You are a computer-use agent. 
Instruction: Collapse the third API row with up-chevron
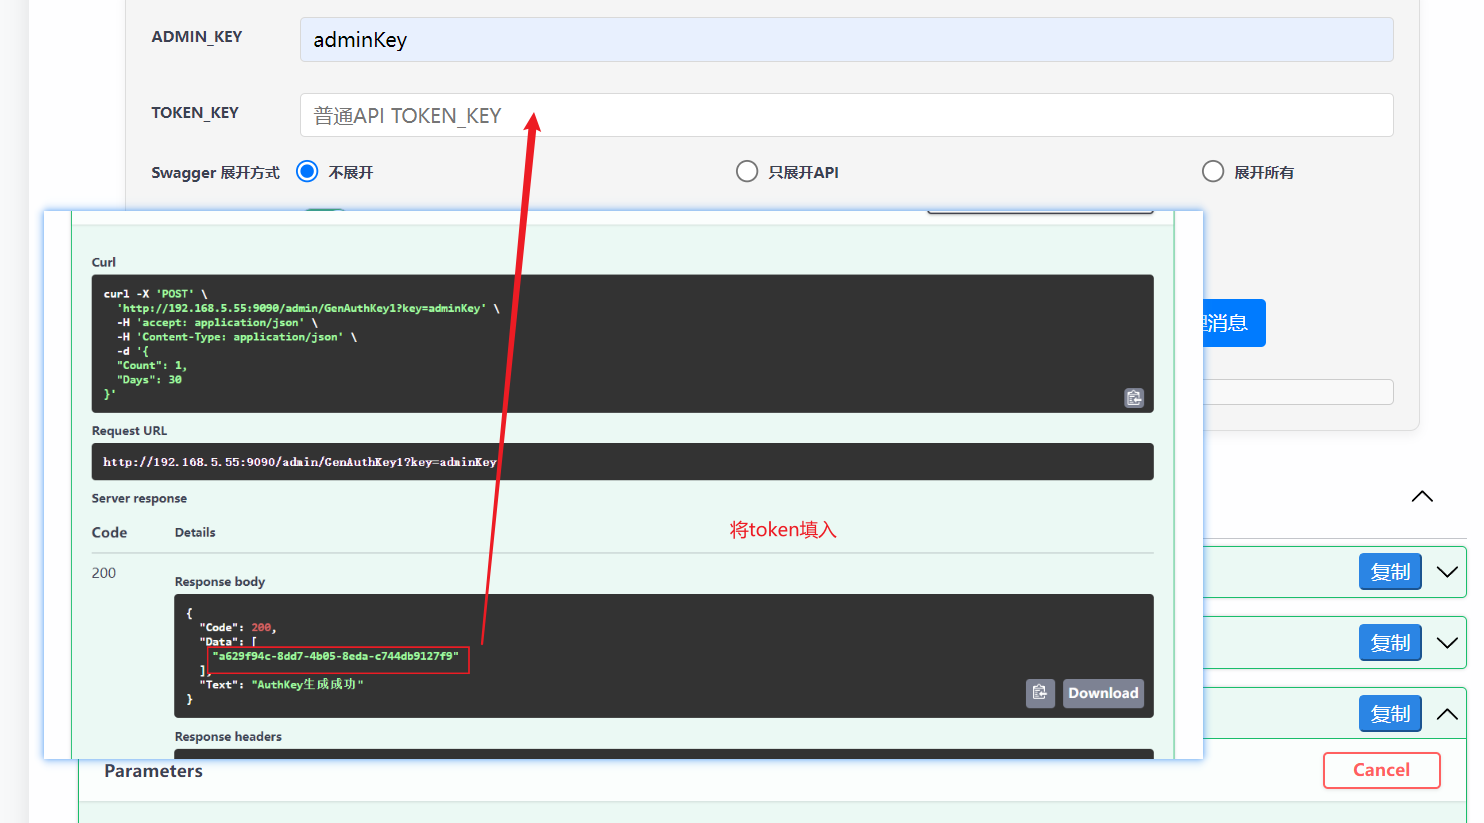(1447, 714)
